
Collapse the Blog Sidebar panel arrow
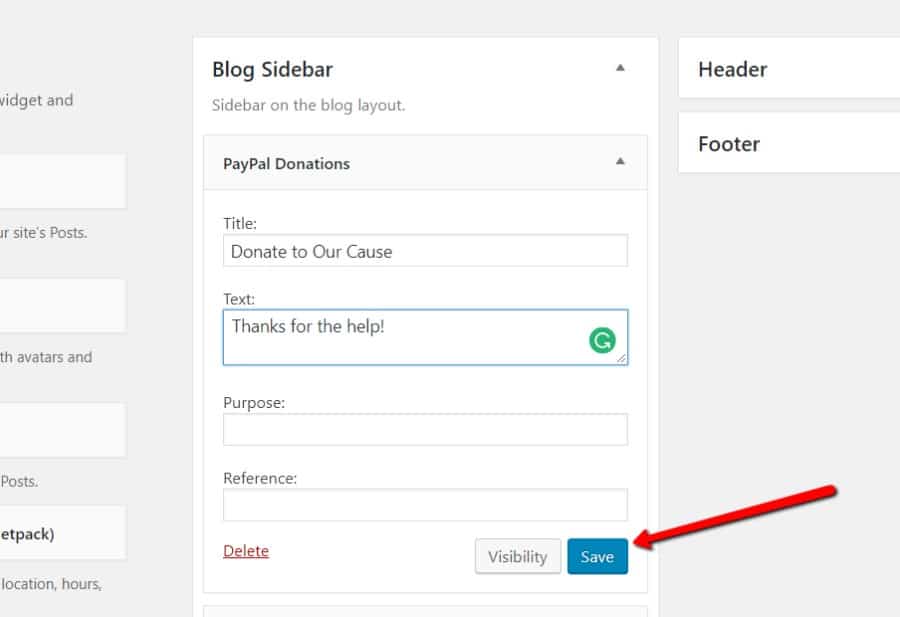pos(620,67)
